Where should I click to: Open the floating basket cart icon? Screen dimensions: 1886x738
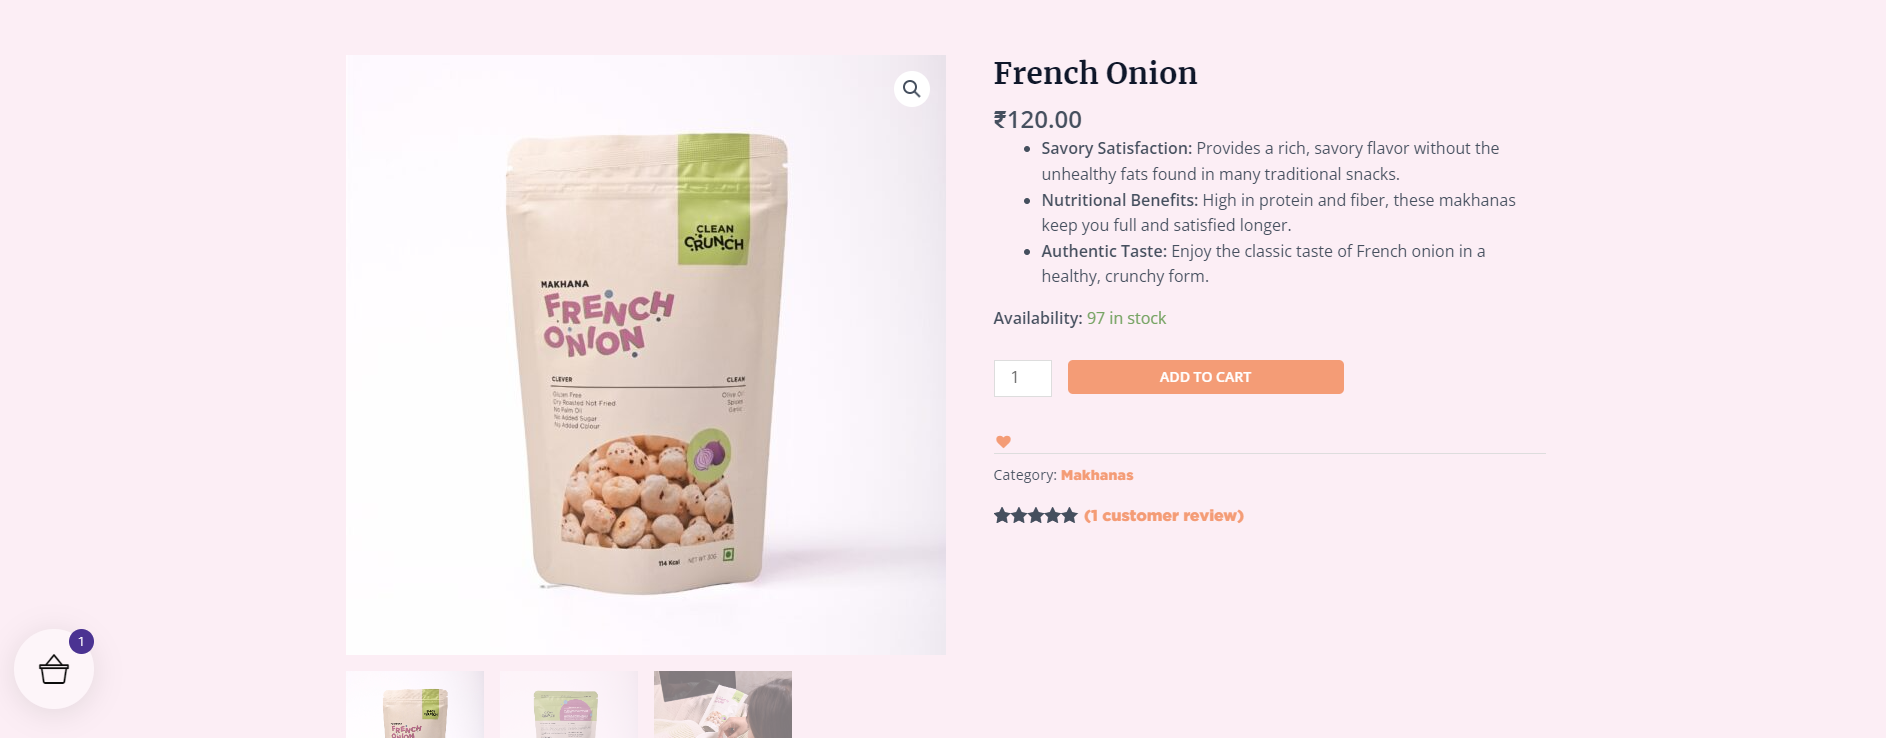pos(54,669)
